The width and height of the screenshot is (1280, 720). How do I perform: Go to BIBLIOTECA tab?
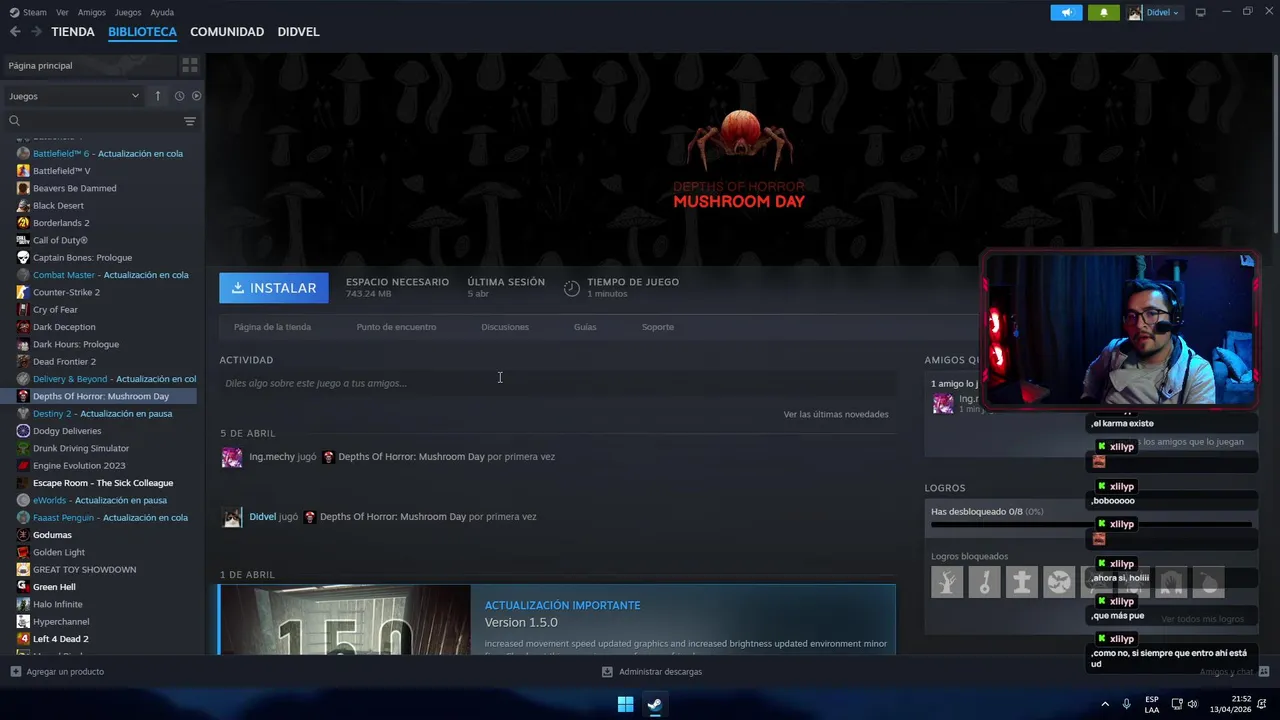(142, 32)
